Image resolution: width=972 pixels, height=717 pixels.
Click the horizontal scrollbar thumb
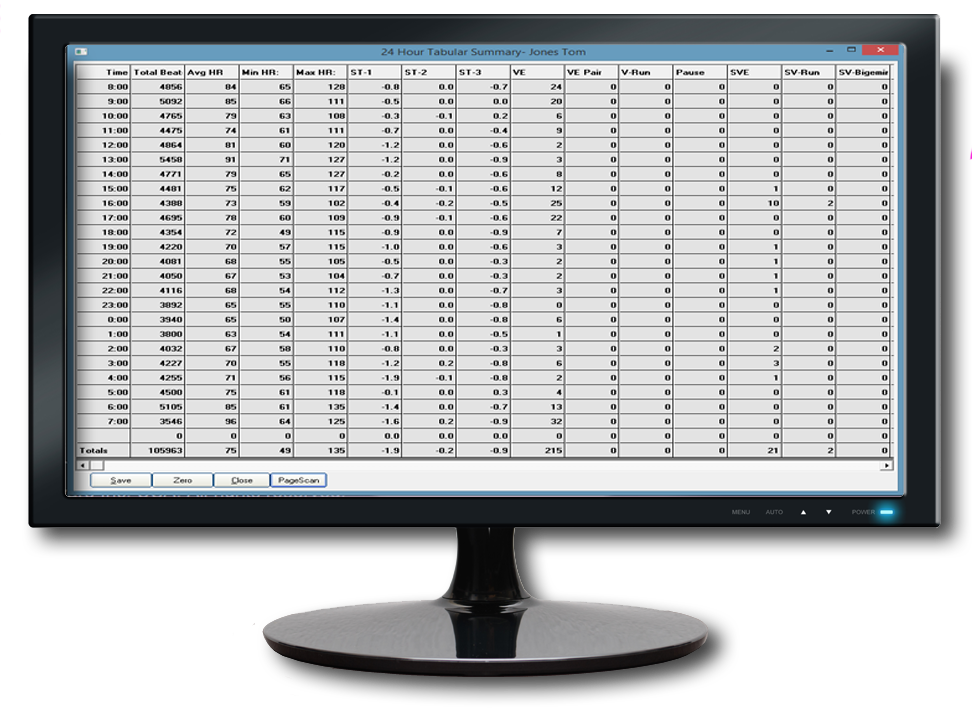click(97, 466)
